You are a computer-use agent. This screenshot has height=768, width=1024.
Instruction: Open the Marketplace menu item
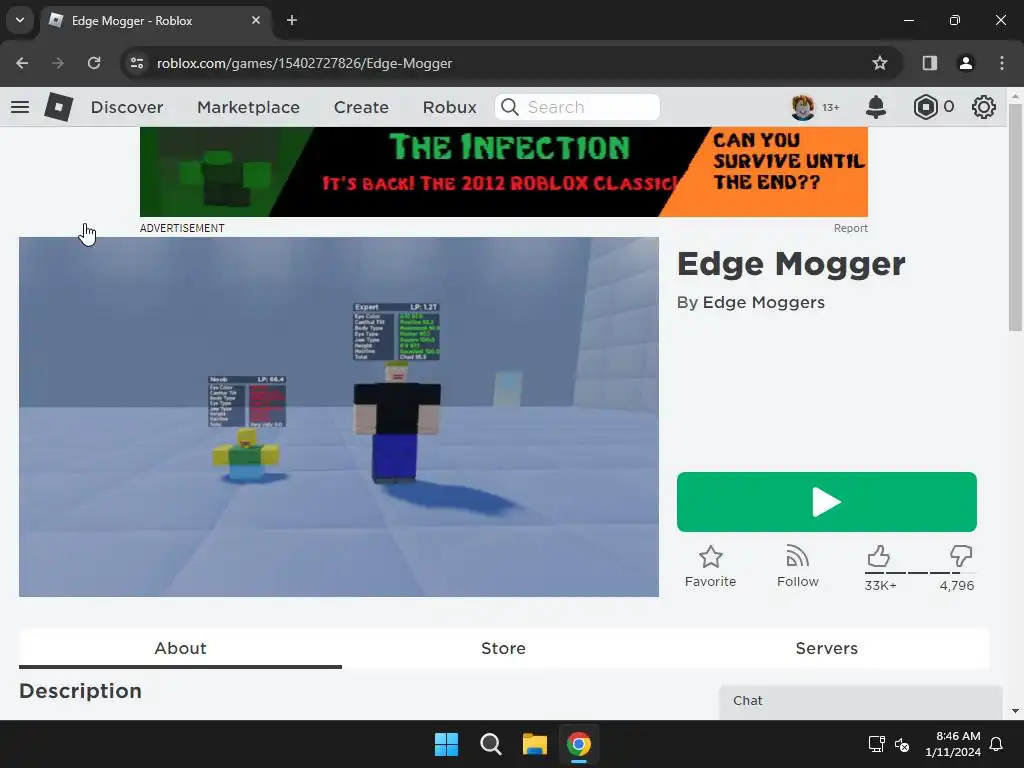click(x=248, y=106)
